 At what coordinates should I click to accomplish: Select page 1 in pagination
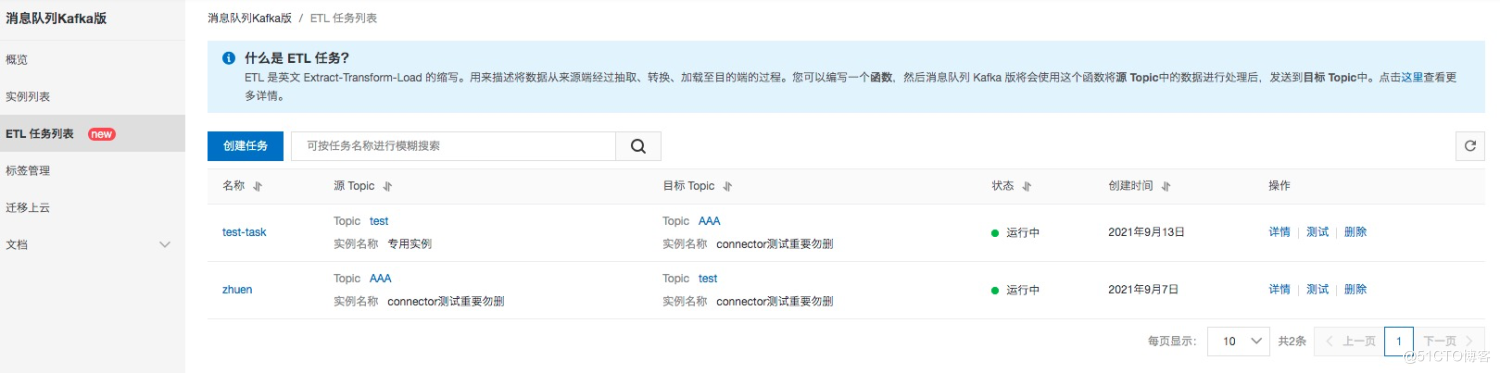click(1399, 341)
